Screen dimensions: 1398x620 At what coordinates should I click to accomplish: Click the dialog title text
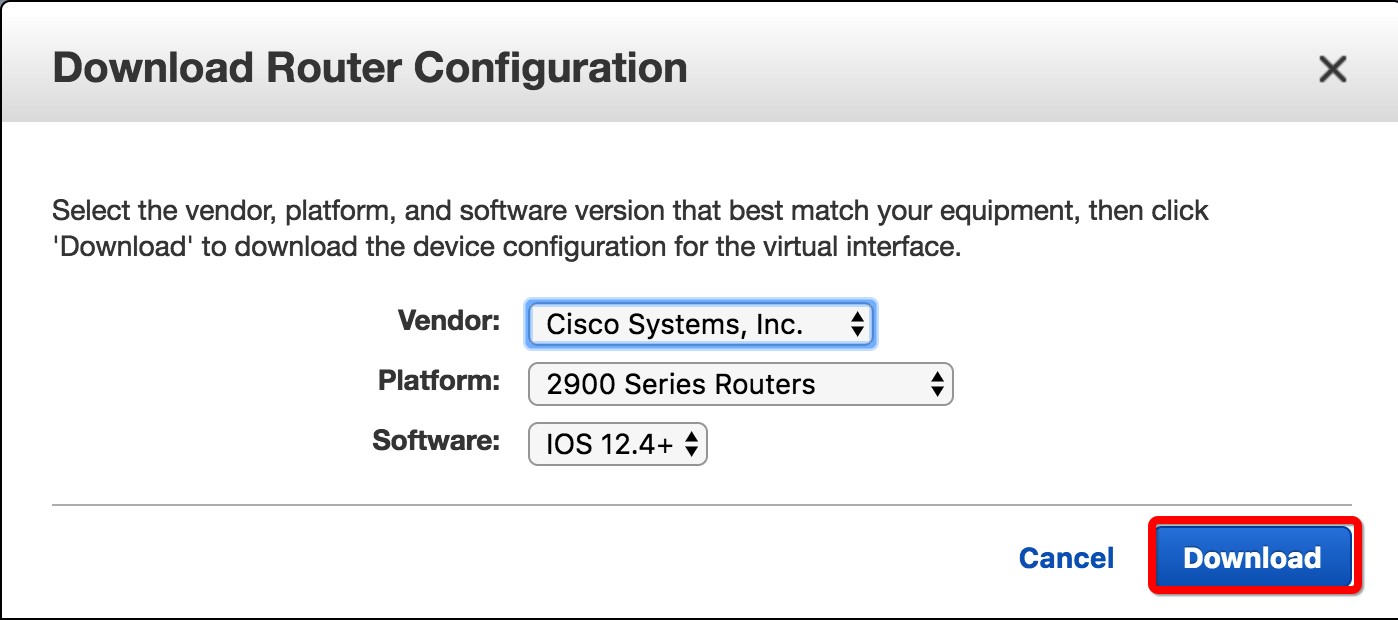click(x=369, y=68)
